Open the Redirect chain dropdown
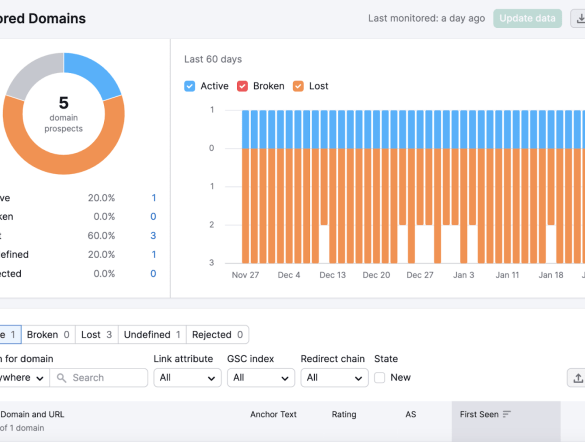 pos(334,377)
